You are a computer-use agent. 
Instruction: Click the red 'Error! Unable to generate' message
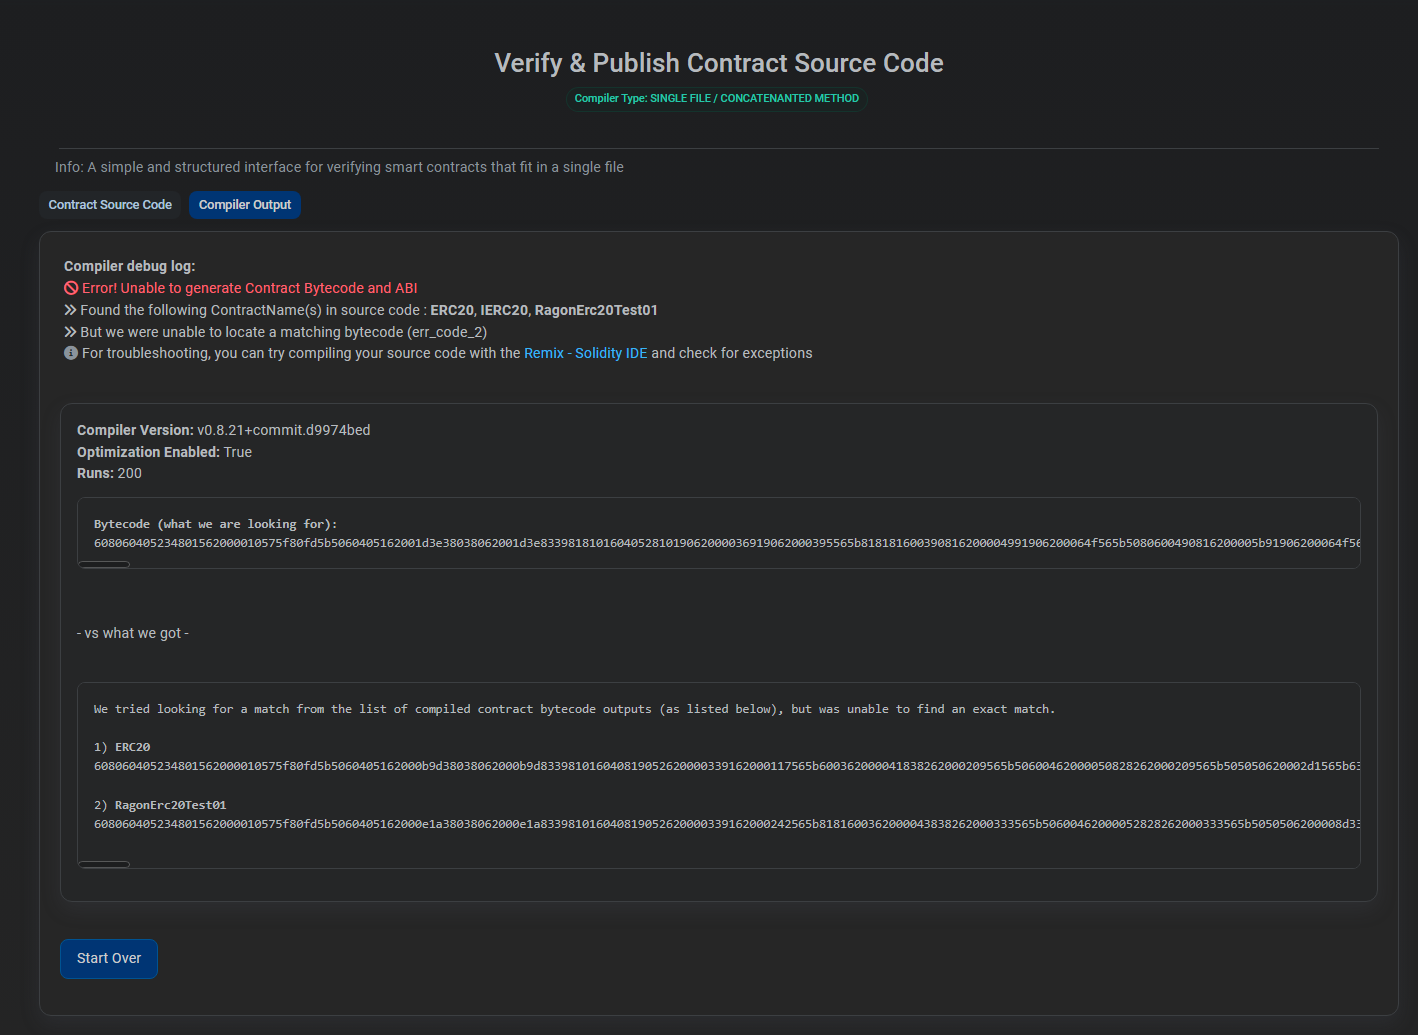[x=249, y=288]
